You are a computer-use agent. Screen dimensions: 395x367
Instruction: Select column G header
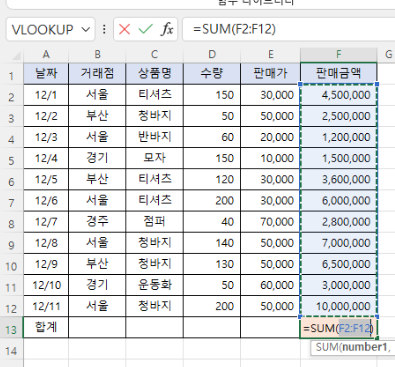(x=388, y=54)
